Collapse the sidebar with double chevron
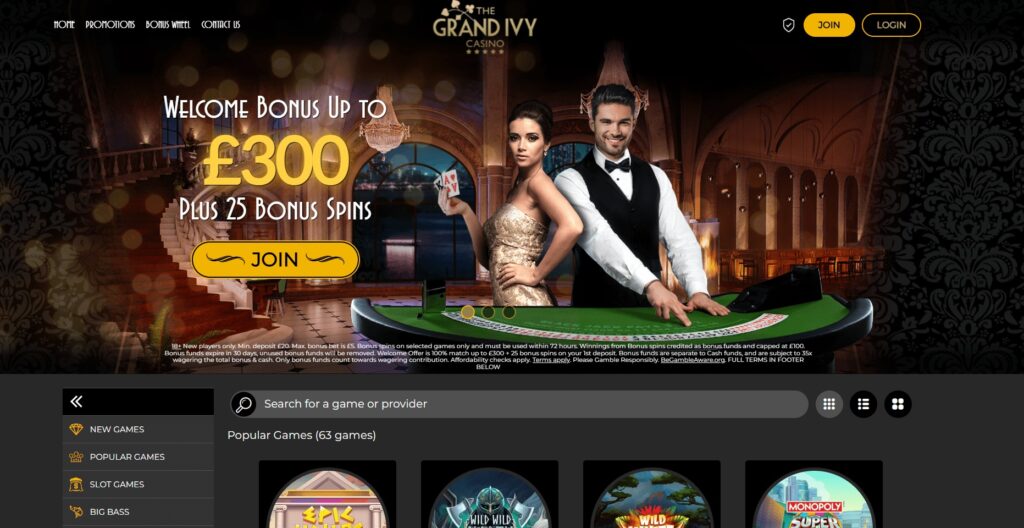1024x528 pixels. tap(76, 401)
